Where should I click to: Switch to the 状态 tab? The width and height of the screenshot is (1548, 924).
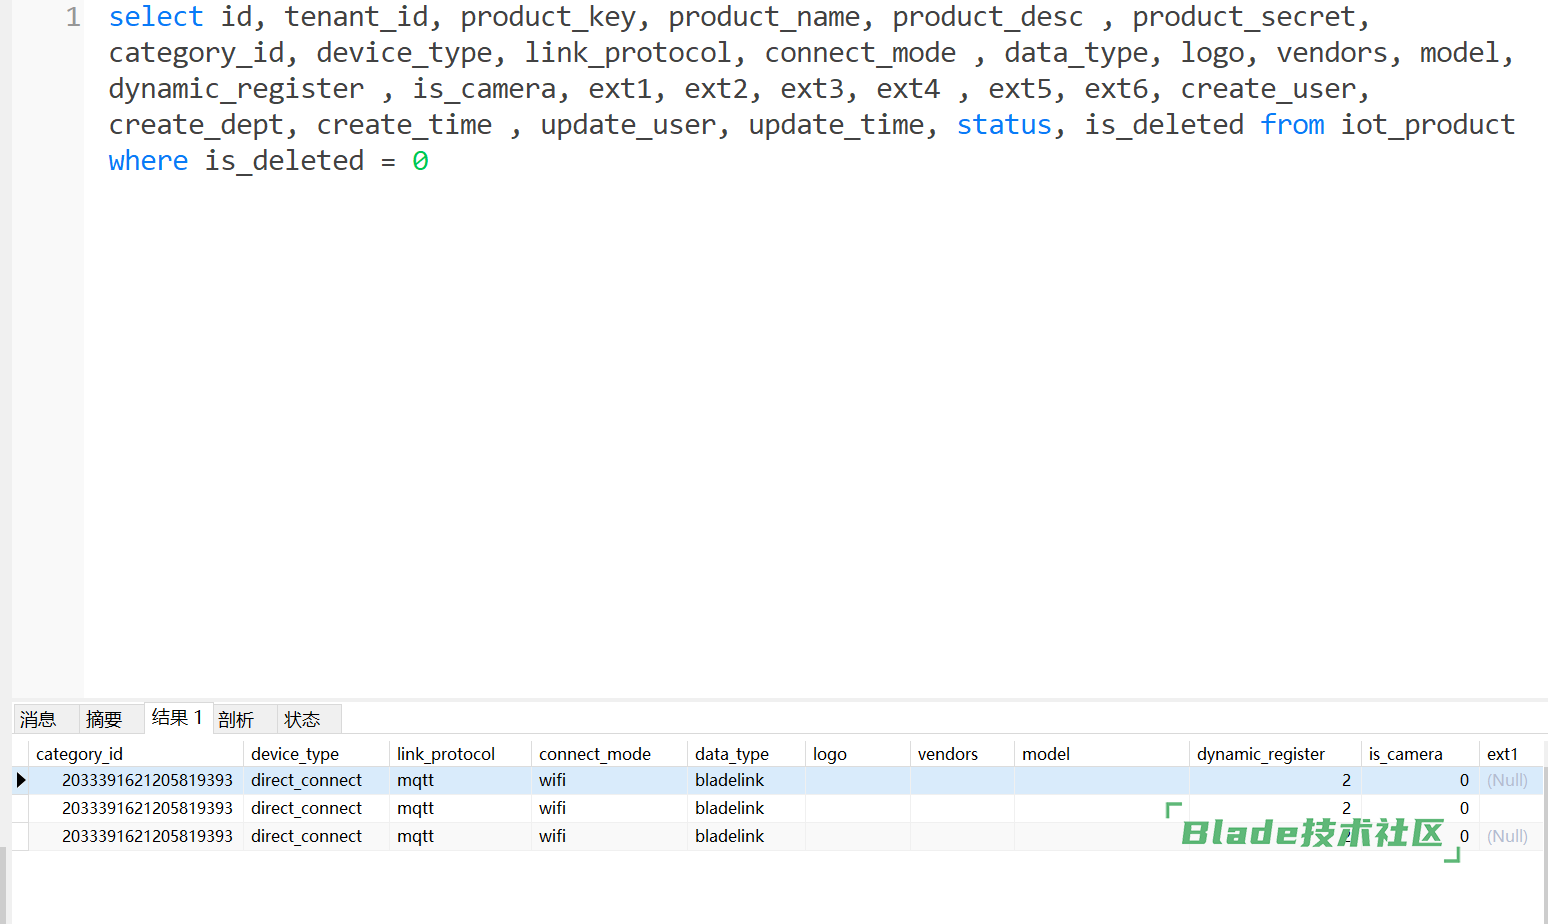[302, 719]
